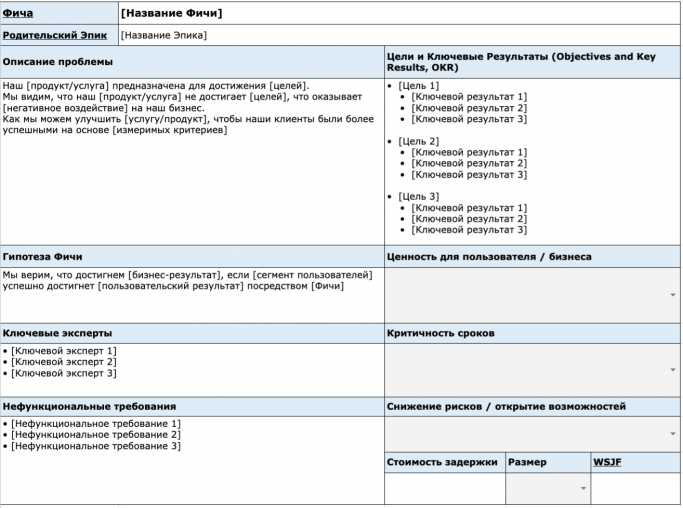Expand Ценность для пользователя / бизнеса dropdown arrow
Viewport: 683px width, 508px height.
[673, 295]
